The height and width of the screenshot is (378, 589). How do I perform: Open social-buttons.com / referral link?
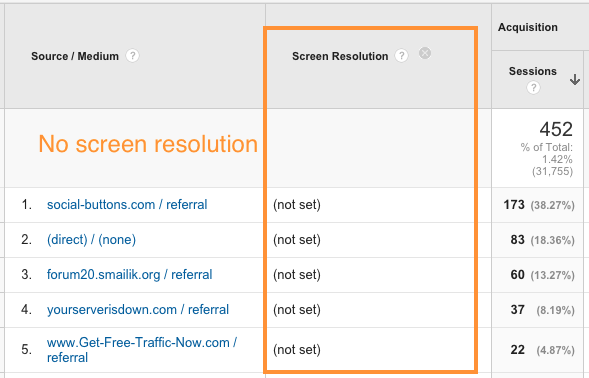[x=127, y=205]
